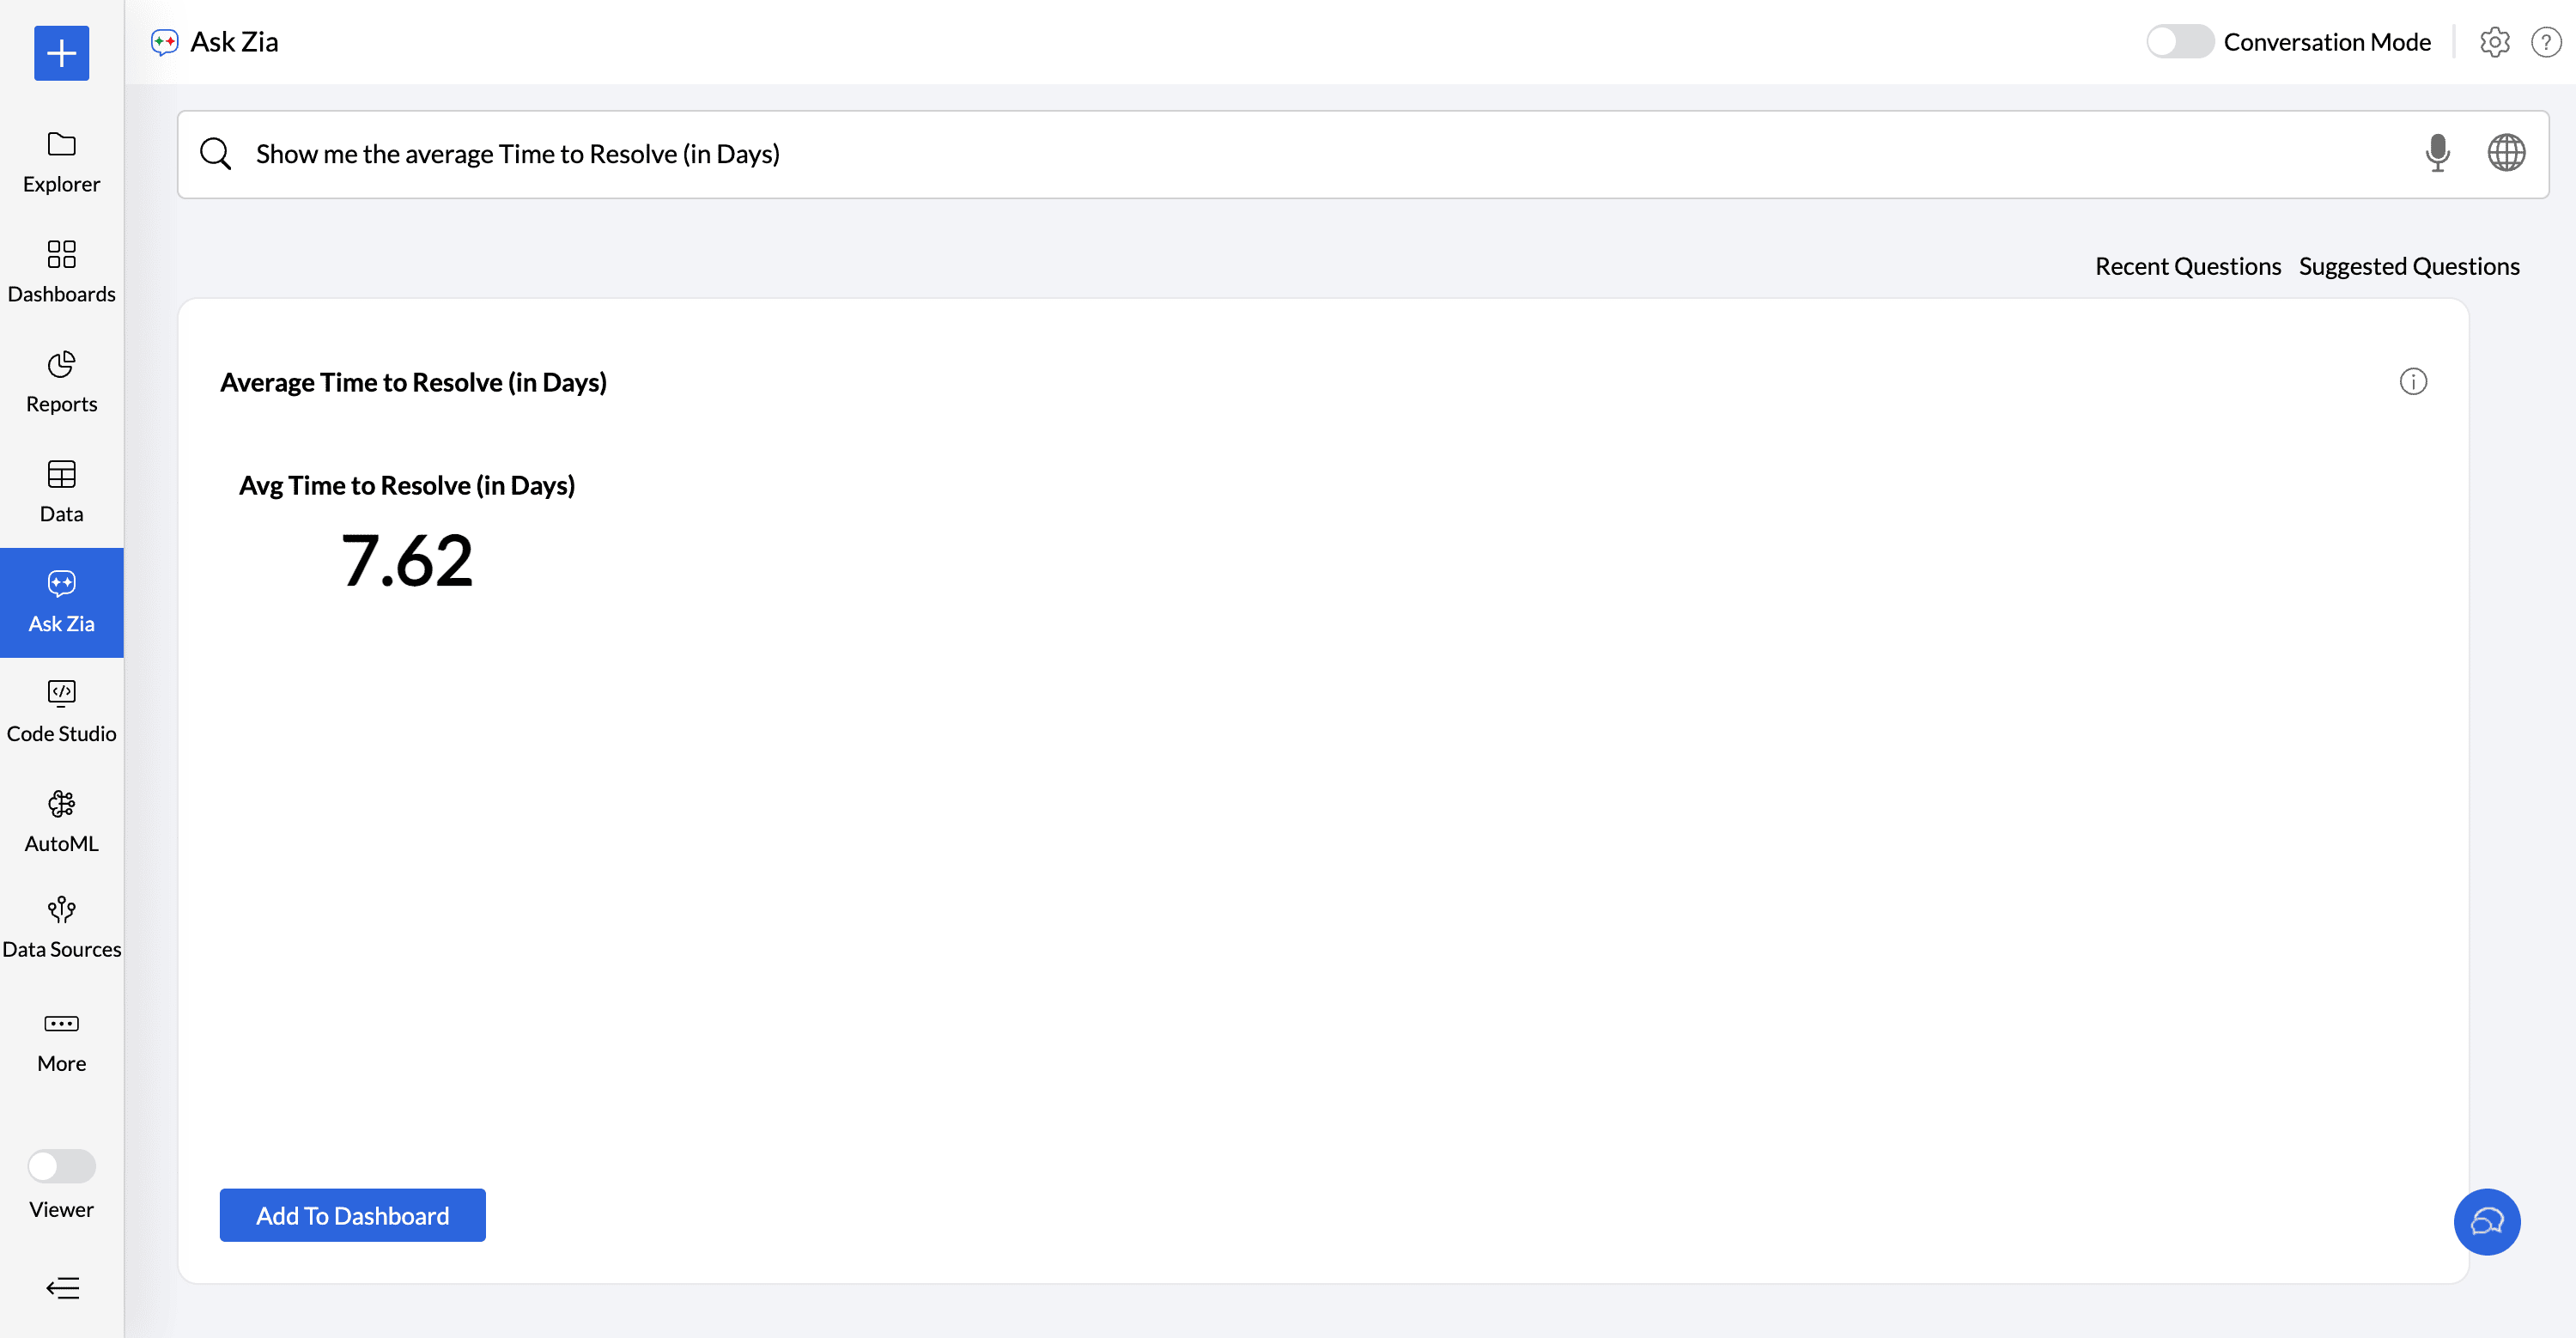This screenshot has height=1338, width=2576.
Task: Expand the More options menu
Action: click(61, 1040)
